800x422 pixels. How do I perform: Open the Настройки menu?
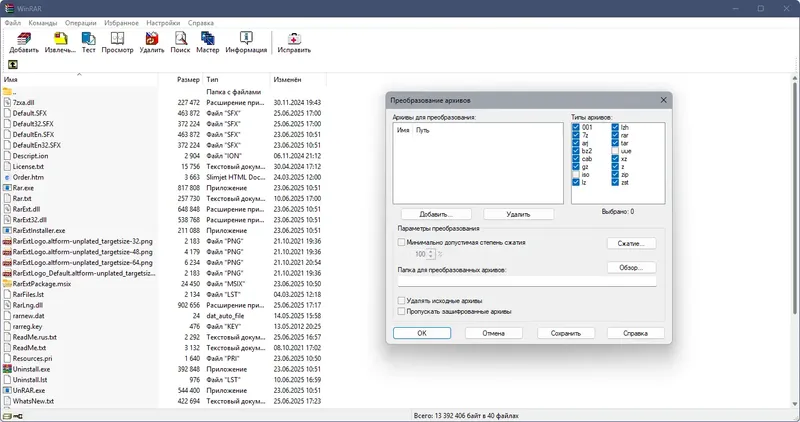[163, 23]
